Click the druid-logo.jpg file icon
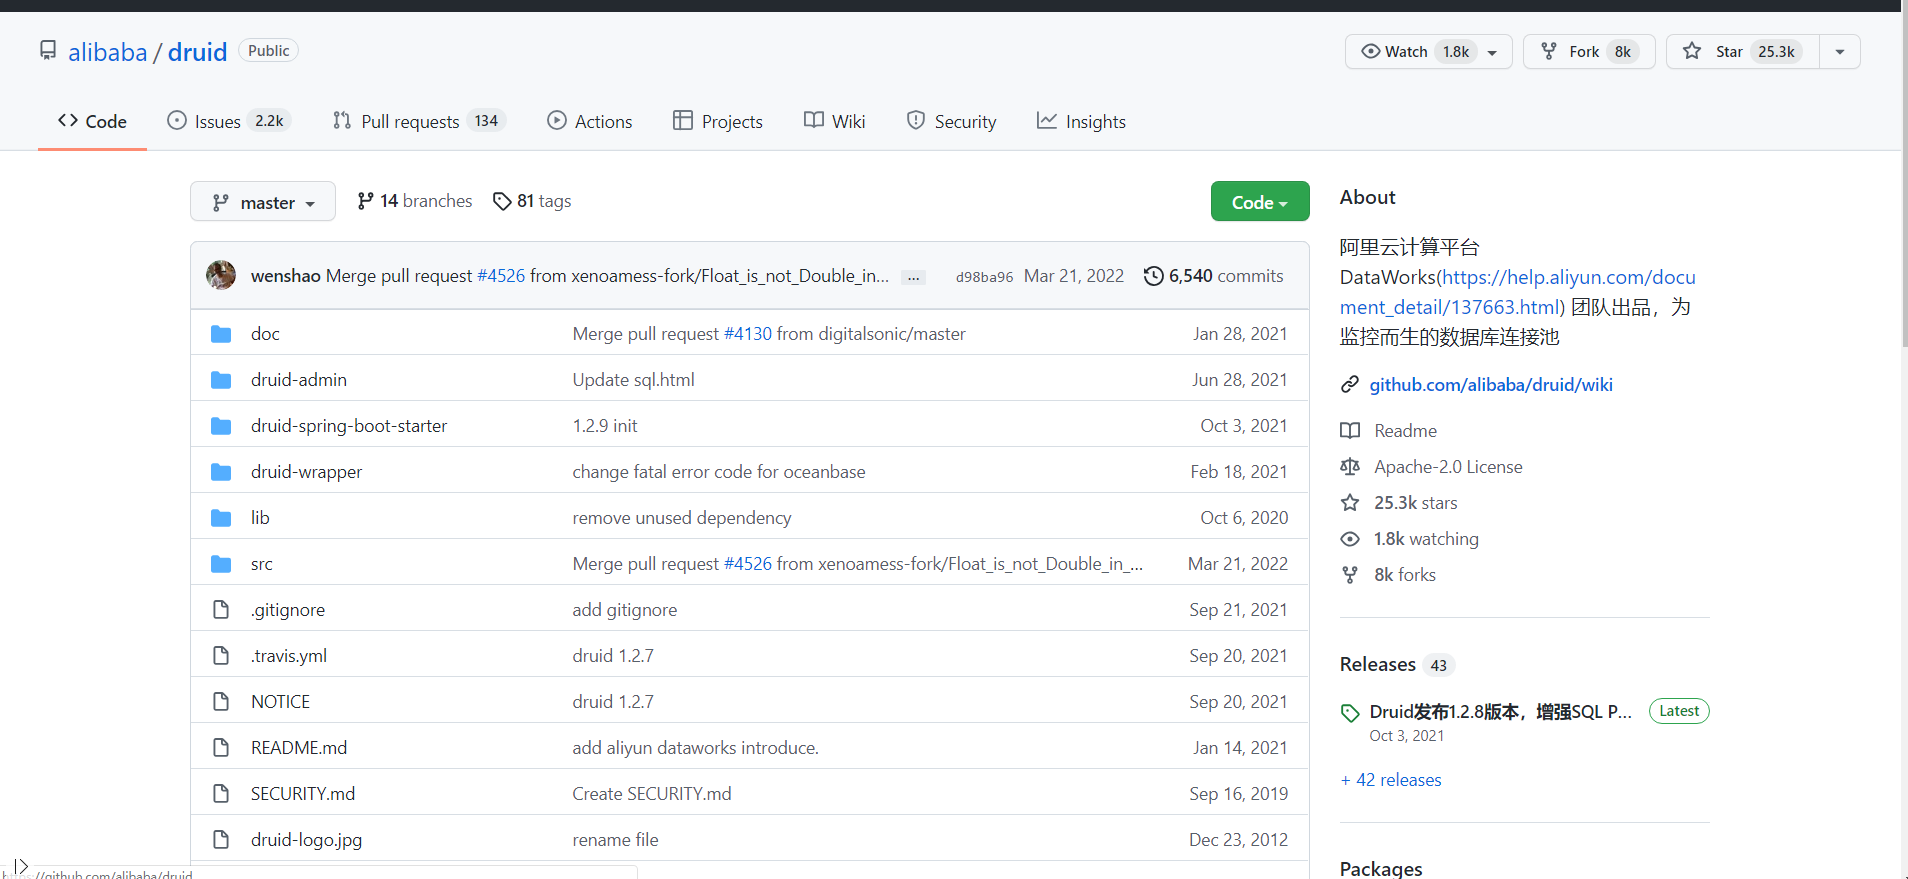The width and height of the screenshot is (1908, 879). tap(221, 839)
